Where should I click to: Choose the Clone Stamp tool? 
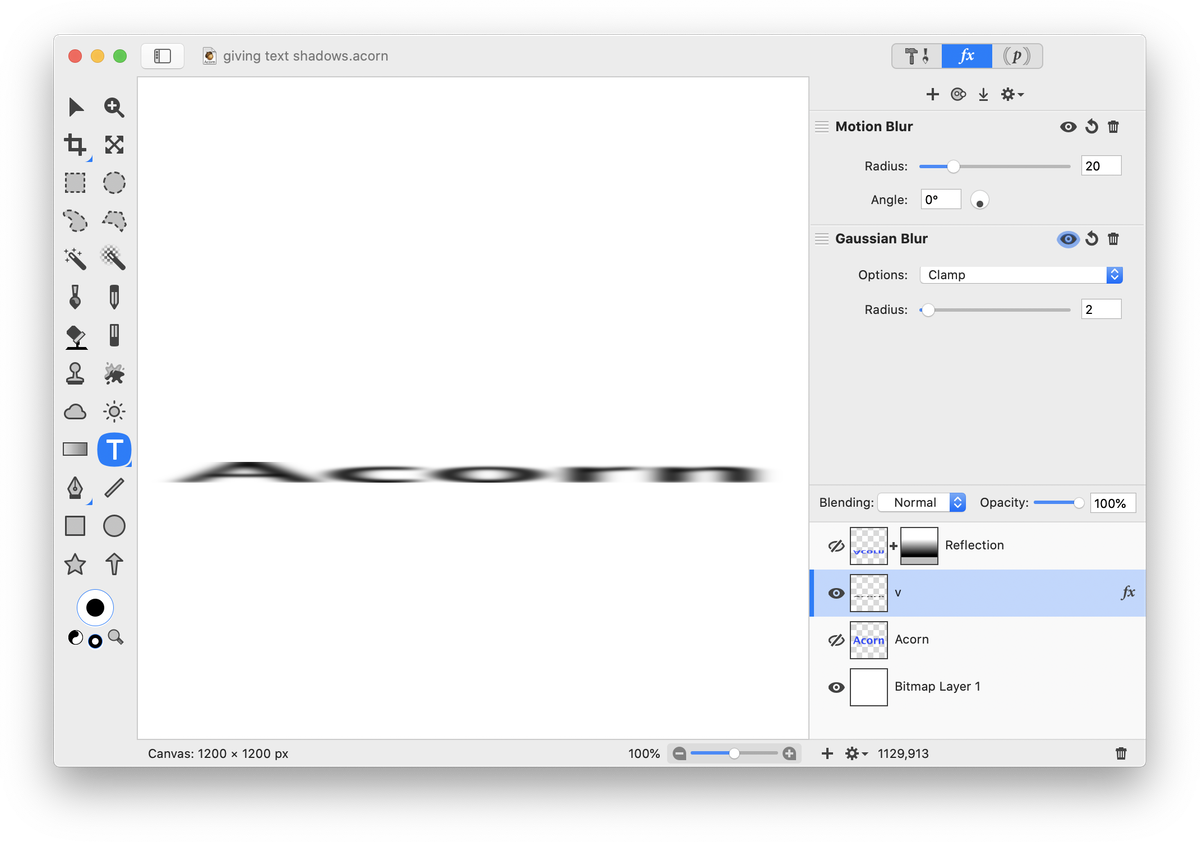[76, 374]
